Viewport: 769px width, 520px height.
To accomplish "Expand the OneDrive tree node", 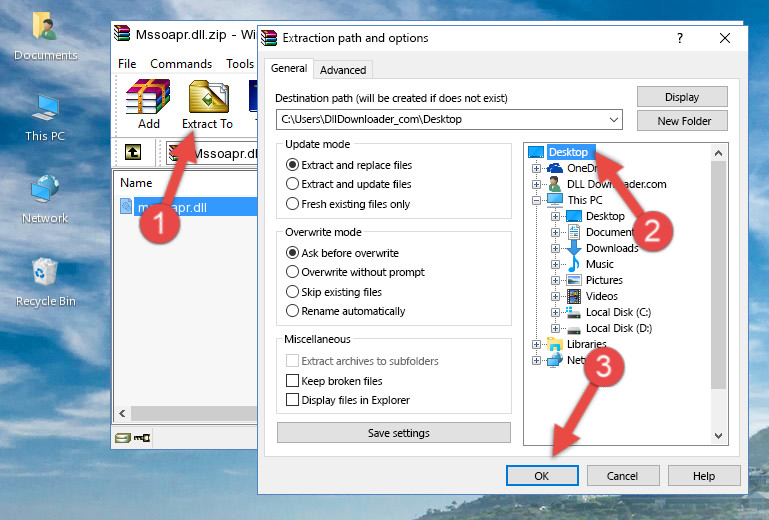I will tap(536, 168).
